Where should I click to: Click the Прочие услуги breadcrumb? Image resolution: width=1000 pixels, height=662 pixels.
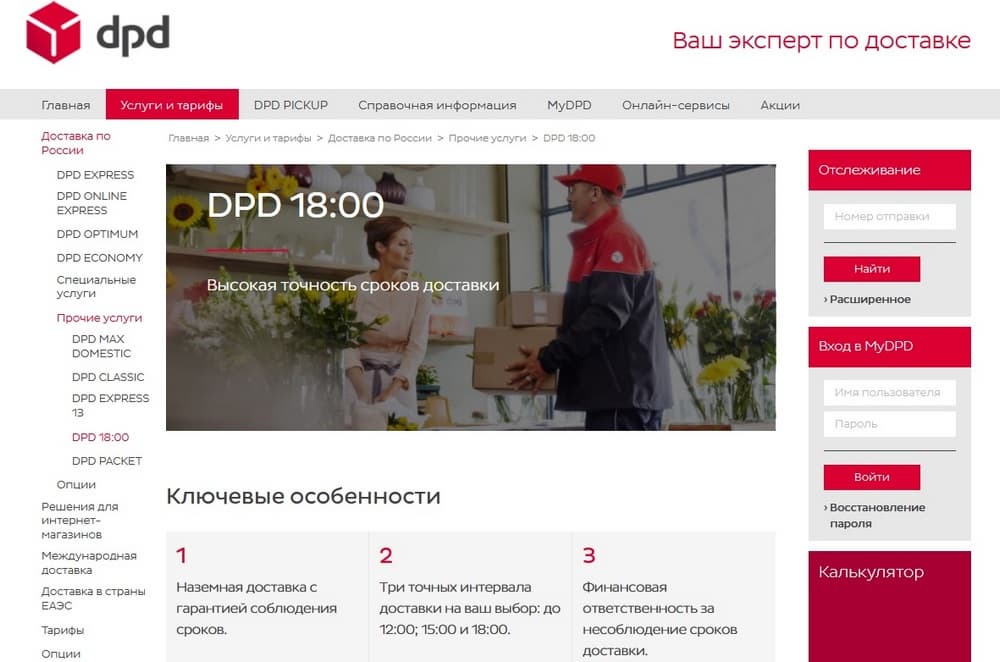point(487,138)
